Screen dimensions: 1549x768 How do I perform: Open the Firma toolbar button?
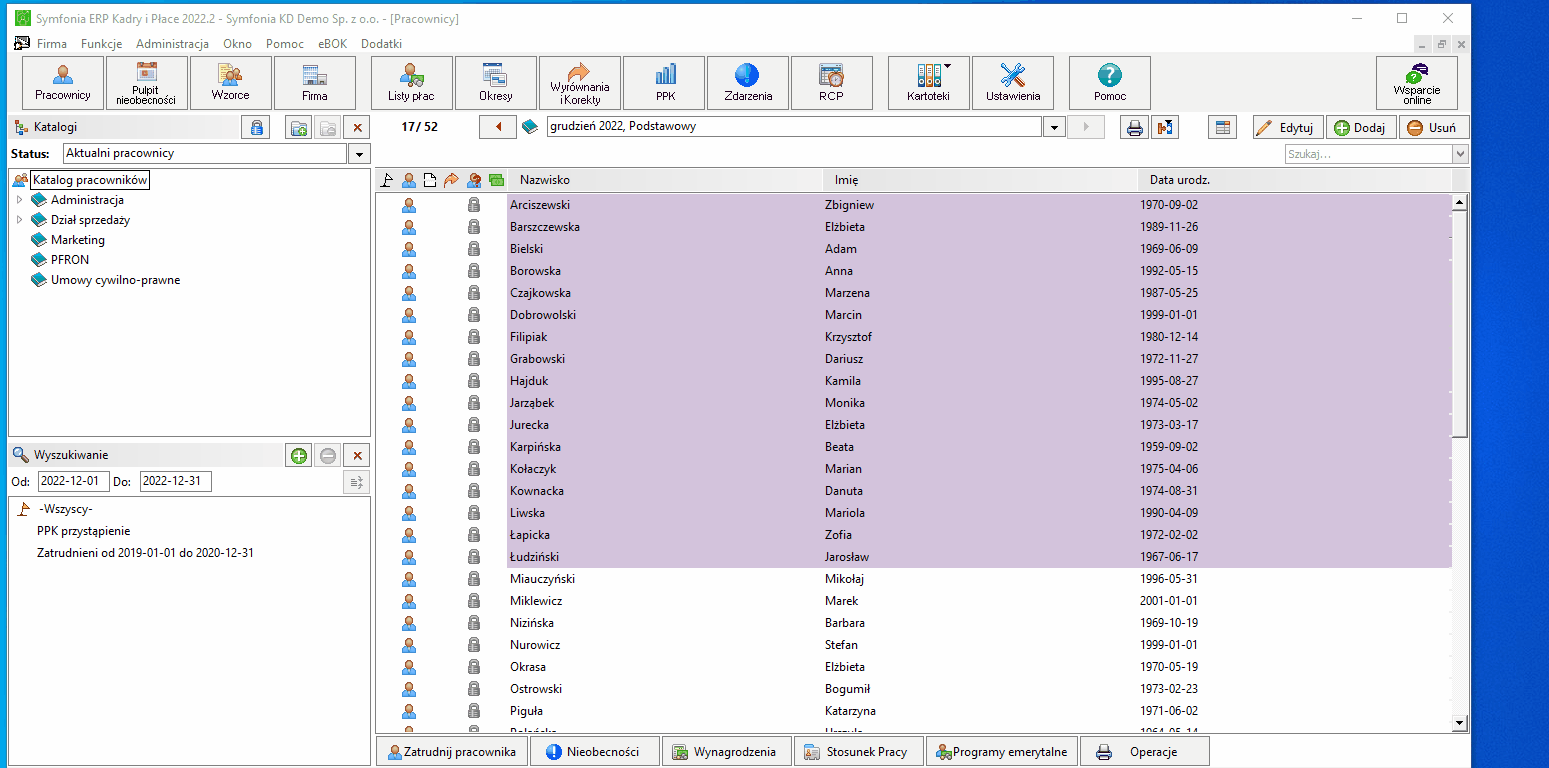pos(315,83)
